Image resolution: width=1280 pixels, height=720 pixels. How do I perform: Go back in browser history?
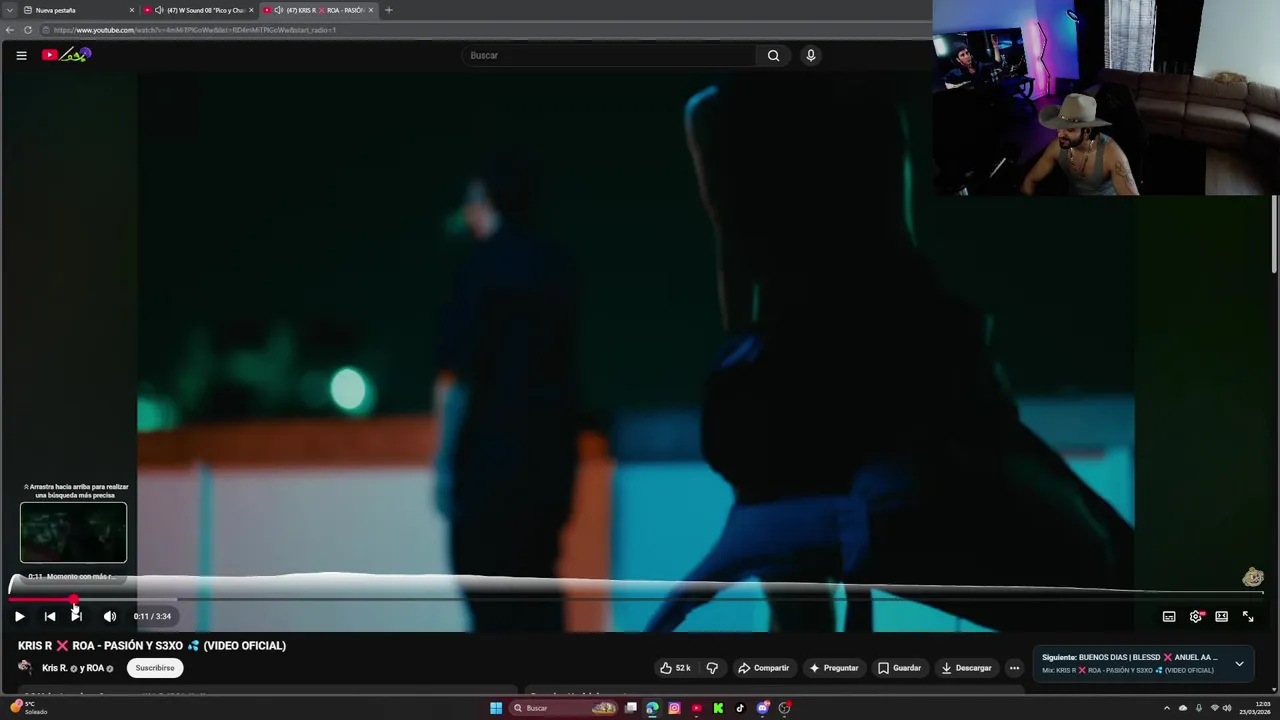(9, 30)
